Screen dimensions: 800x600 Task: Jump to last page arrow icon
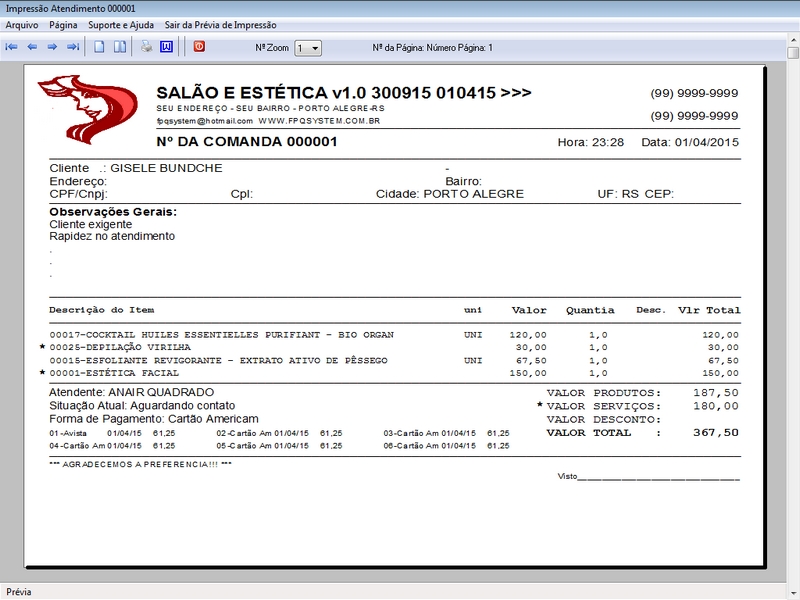pyautogui.click(x=72, y=47)
